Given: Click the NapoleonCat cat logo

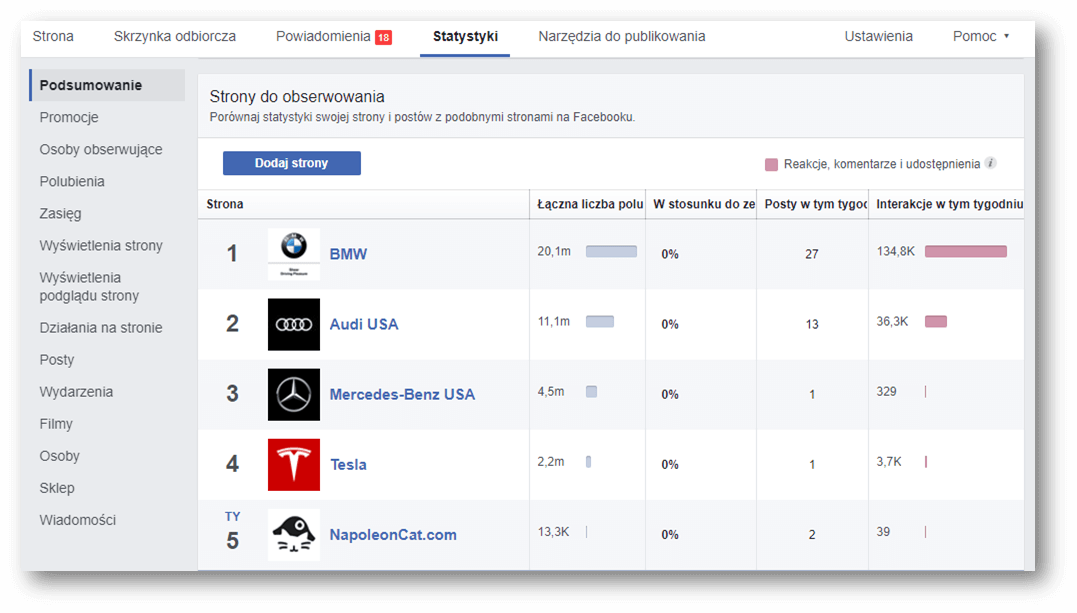Looking at the screenshot, I should point(293,535).
